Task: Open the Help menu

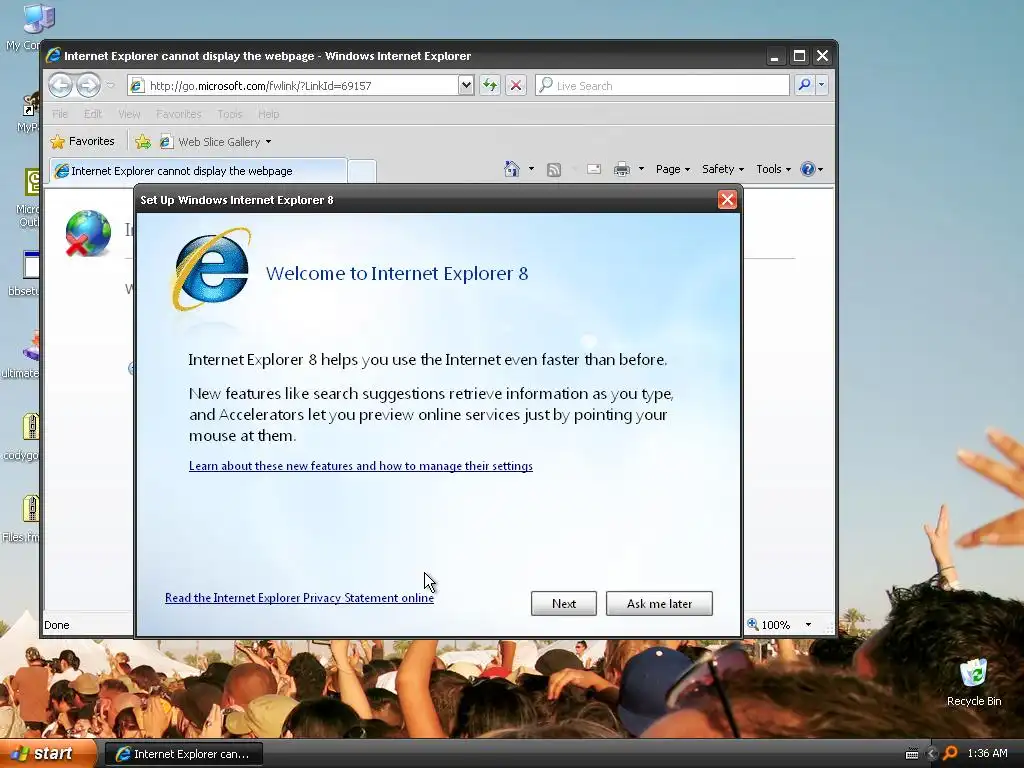Action: pos(268,114)
